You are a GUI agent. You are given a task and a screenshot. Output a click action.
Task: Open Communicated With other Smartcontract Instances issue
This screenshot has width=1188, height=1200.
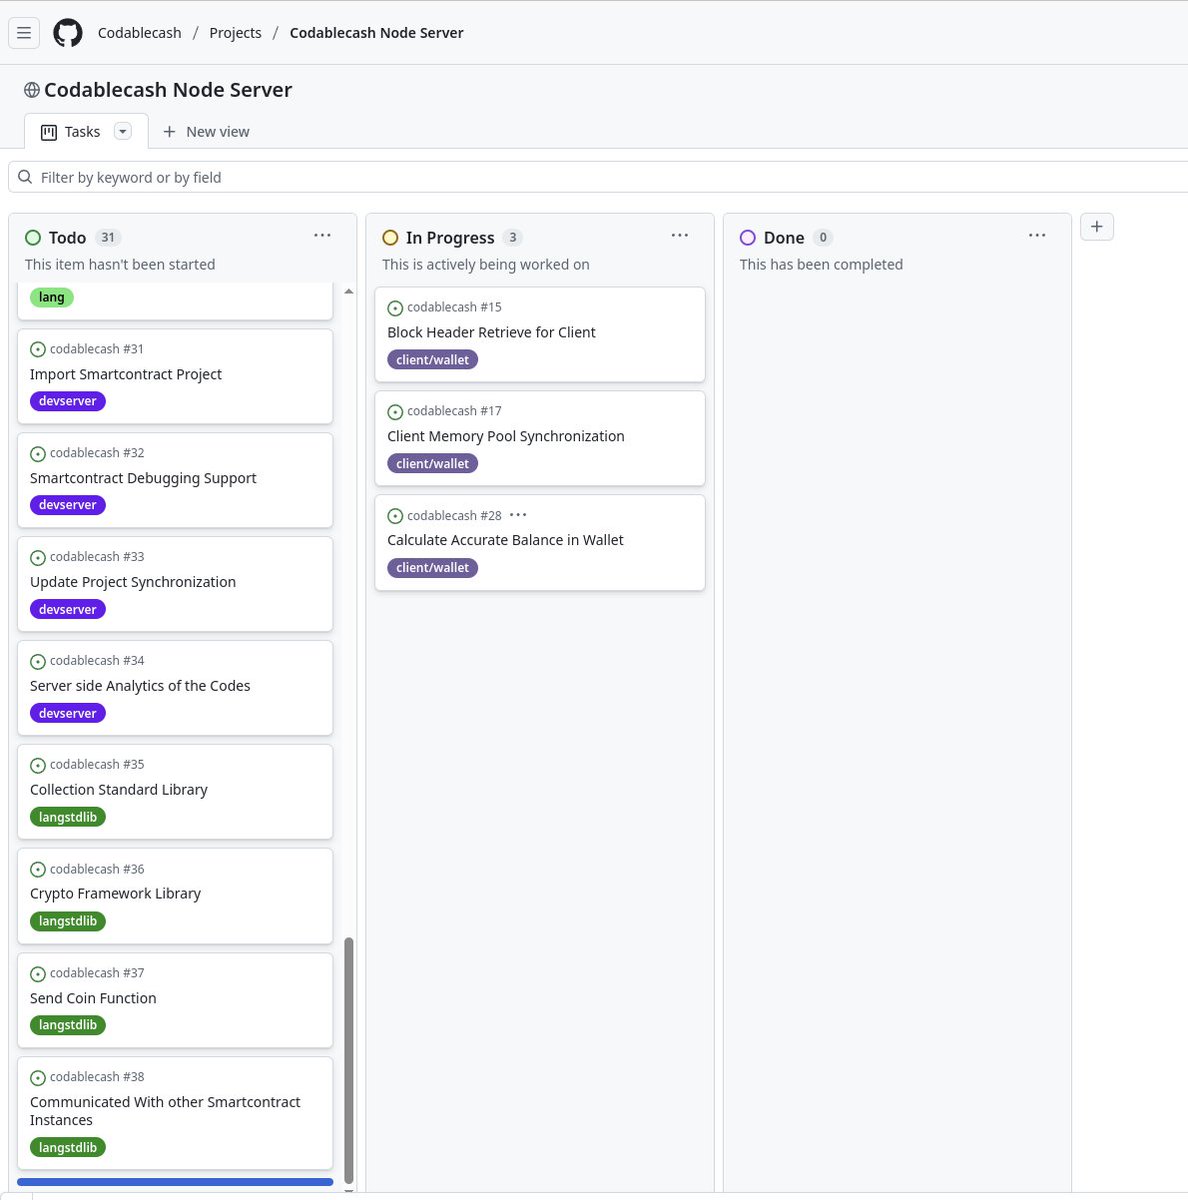point(165,1111)
